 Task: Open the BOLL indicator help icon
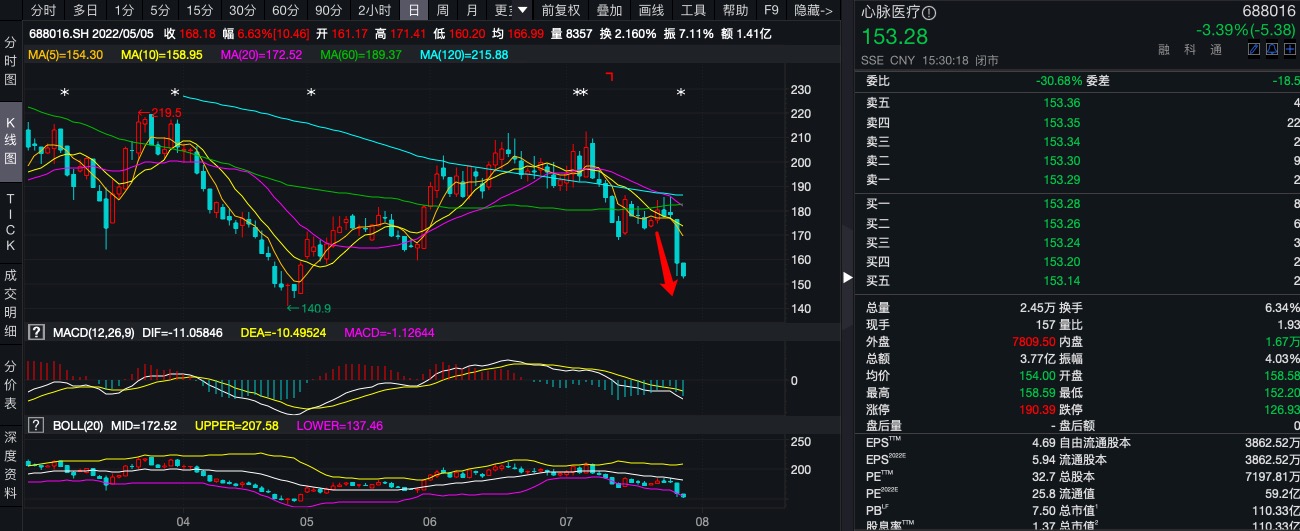point(37,426)
